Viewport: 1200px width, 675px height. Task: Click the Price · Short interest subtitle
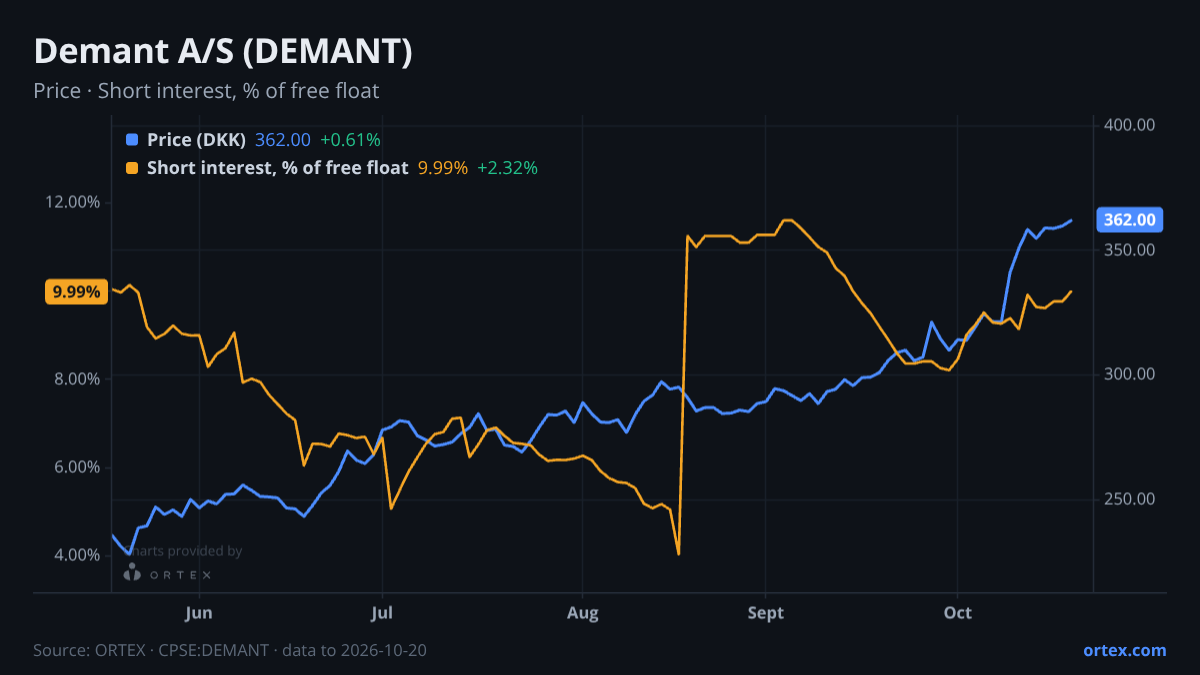[x=206, y=91]
